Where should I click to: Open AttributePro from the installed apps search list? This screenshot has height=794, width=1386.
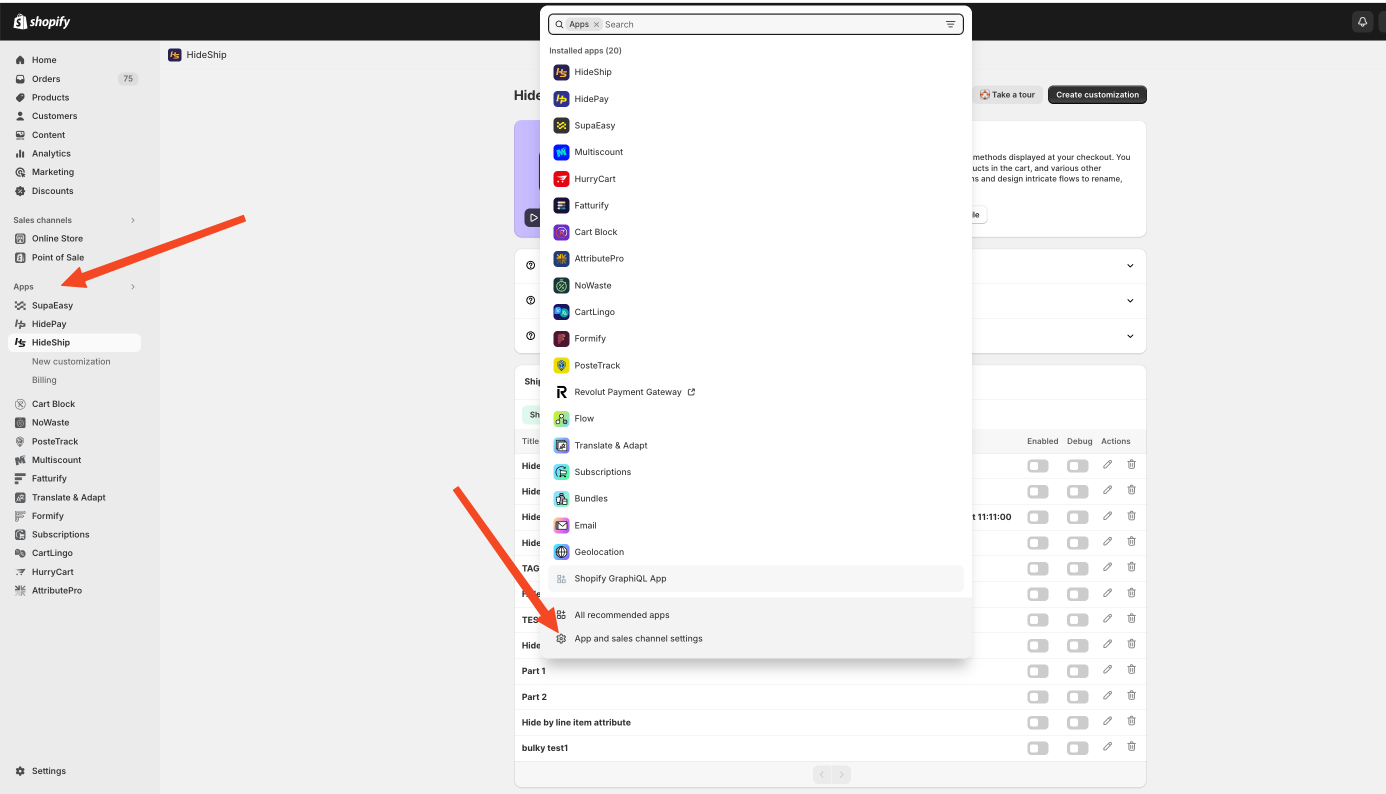(x=756, y=258)
